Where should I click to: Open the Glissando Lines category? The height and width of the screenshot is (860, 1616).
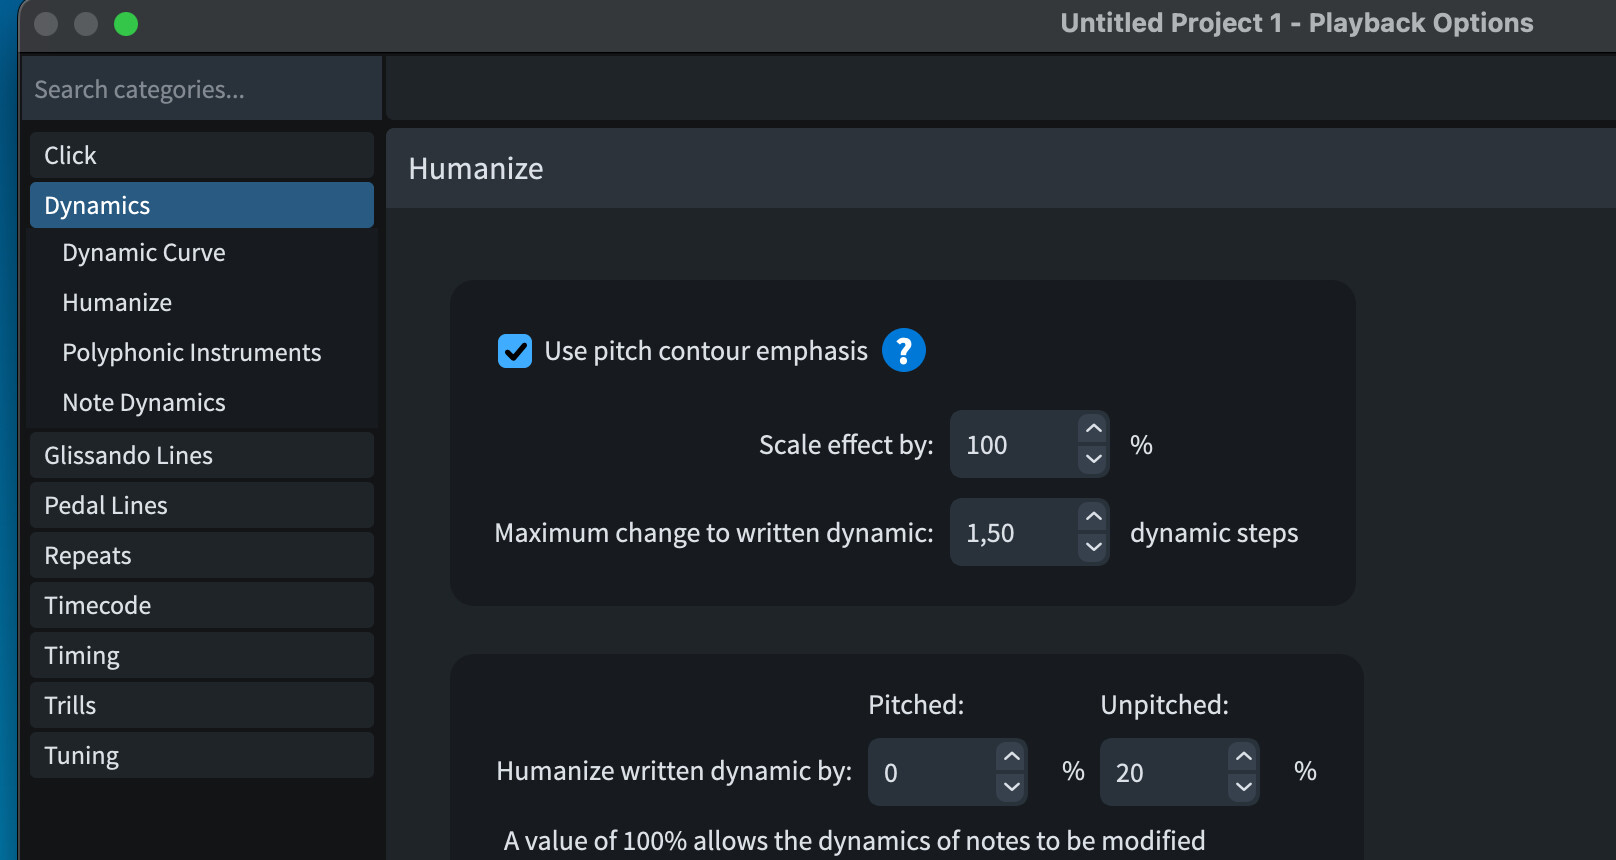coord(201,456)
